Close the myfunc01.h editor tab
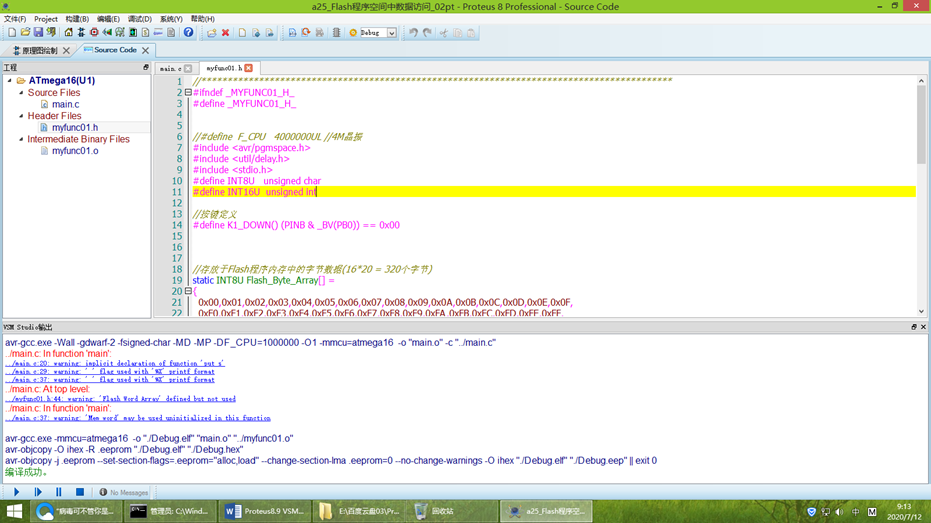 [249, 68]
